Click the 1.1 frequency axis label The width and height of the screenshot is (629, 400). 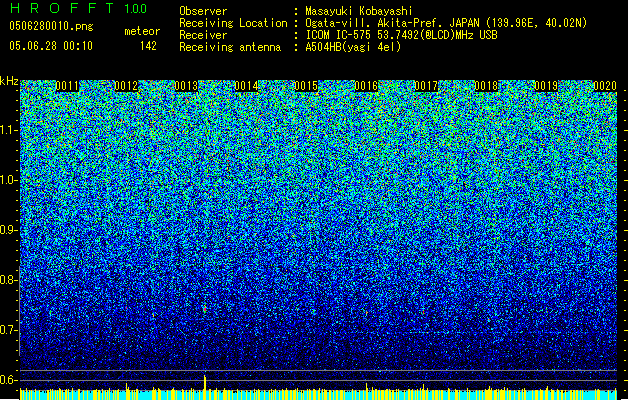pos(8,130)
